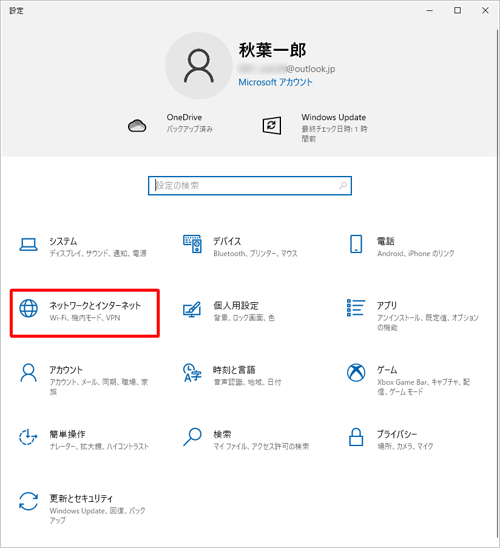
Task: Select プライバシー category title
Action: (x=397, y=434)
